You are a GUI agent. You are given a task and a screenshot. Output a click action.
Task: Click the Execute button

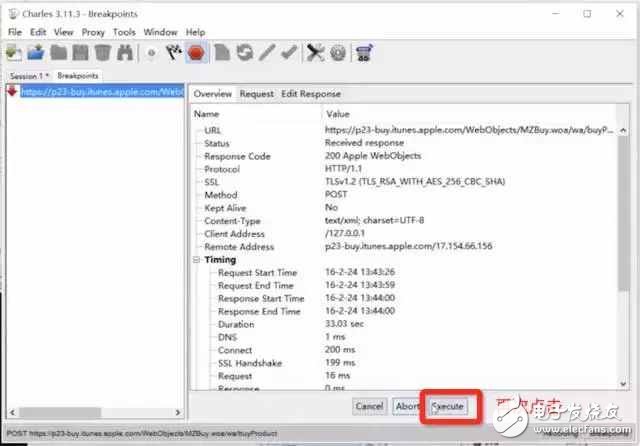pyautogui.click(x=447, y=406)
